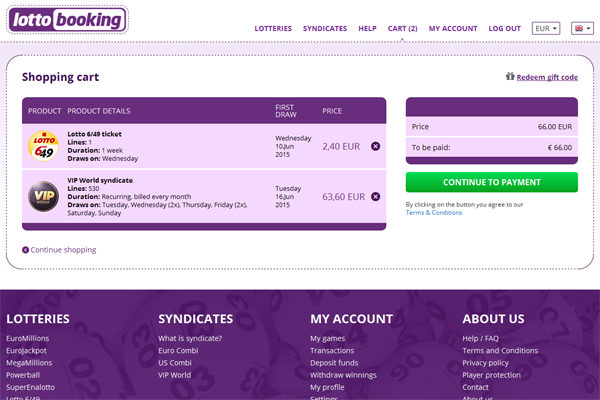Open the Lotteries menu
Image resolution: width=600 pixels, height=400 pixels.
[x=273, y=29]
